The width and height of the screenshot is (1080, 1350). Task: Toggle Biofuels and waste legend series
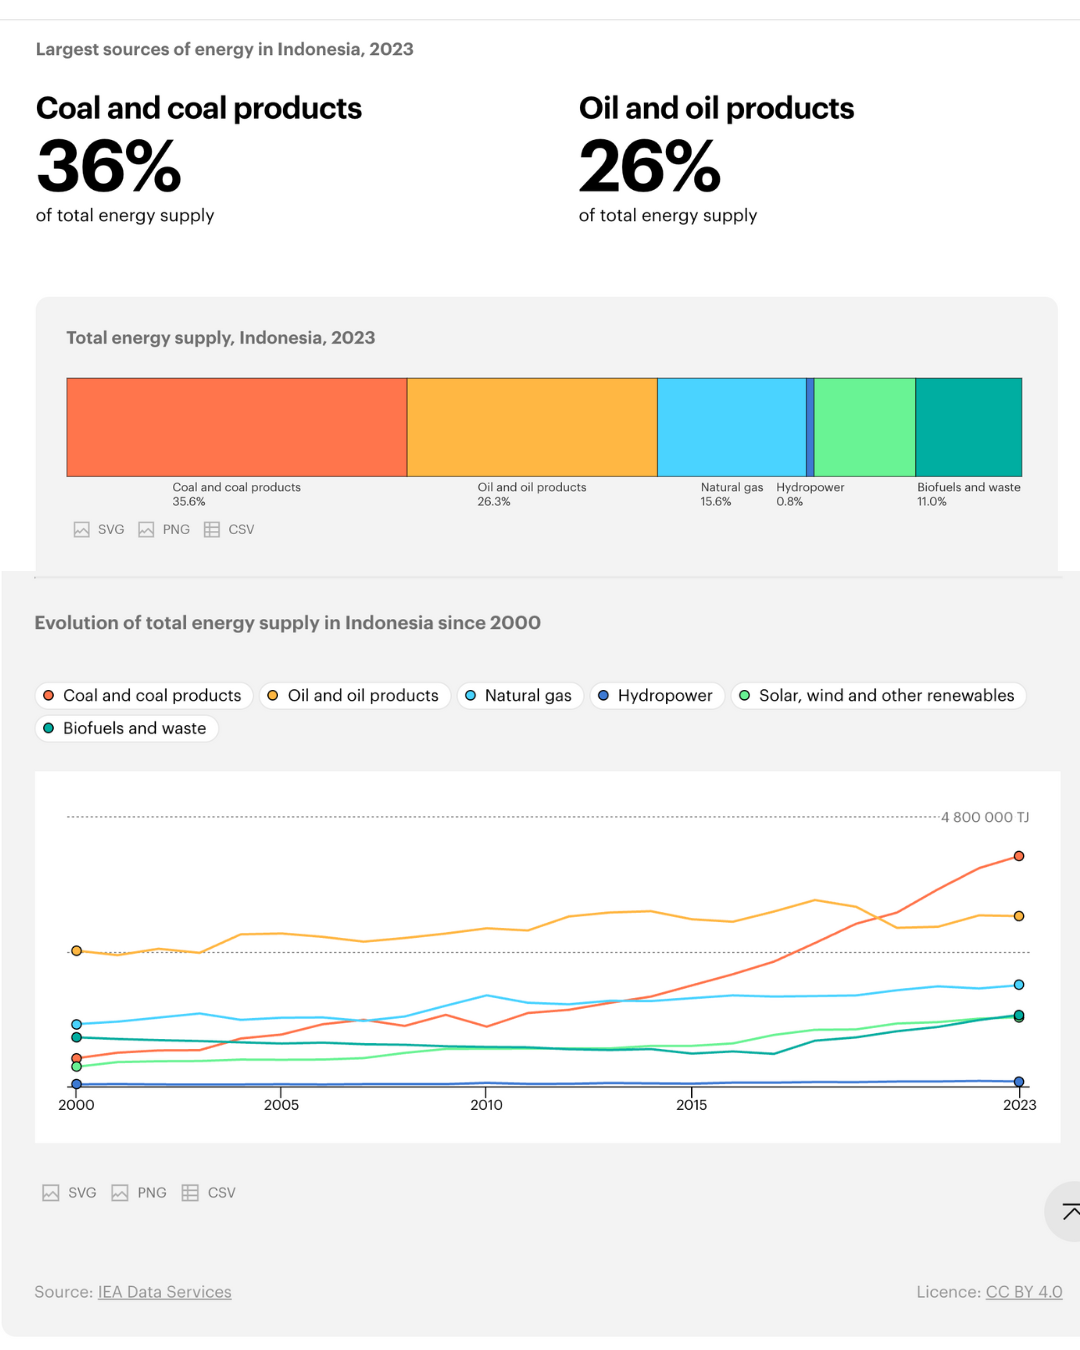coord(126,729)
